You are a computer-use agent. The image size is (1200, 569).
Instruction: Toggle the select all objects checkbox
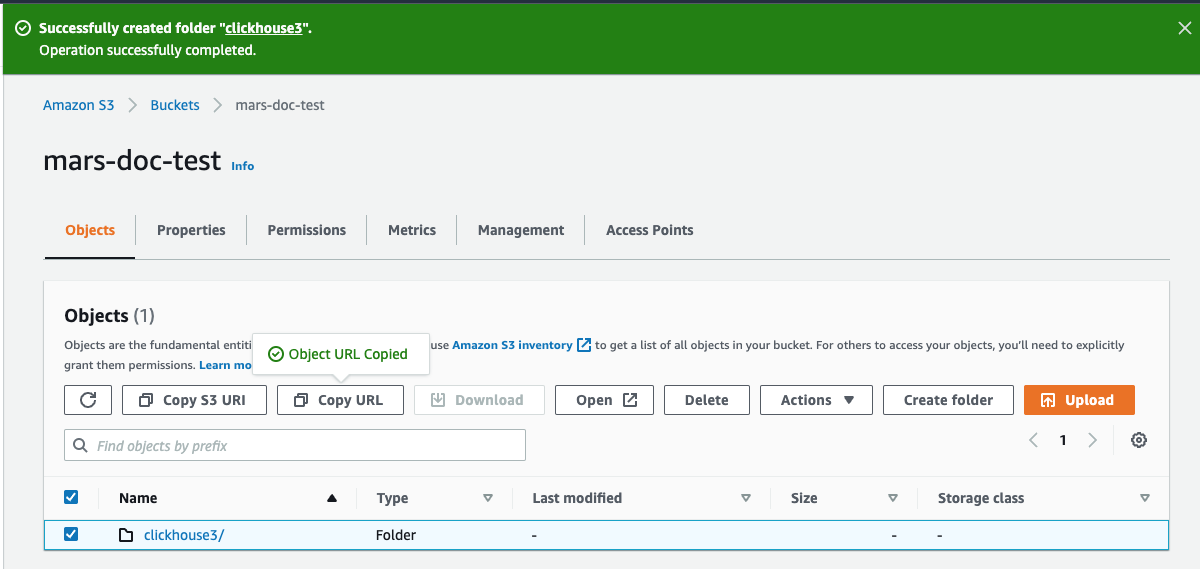coord(71,497)
